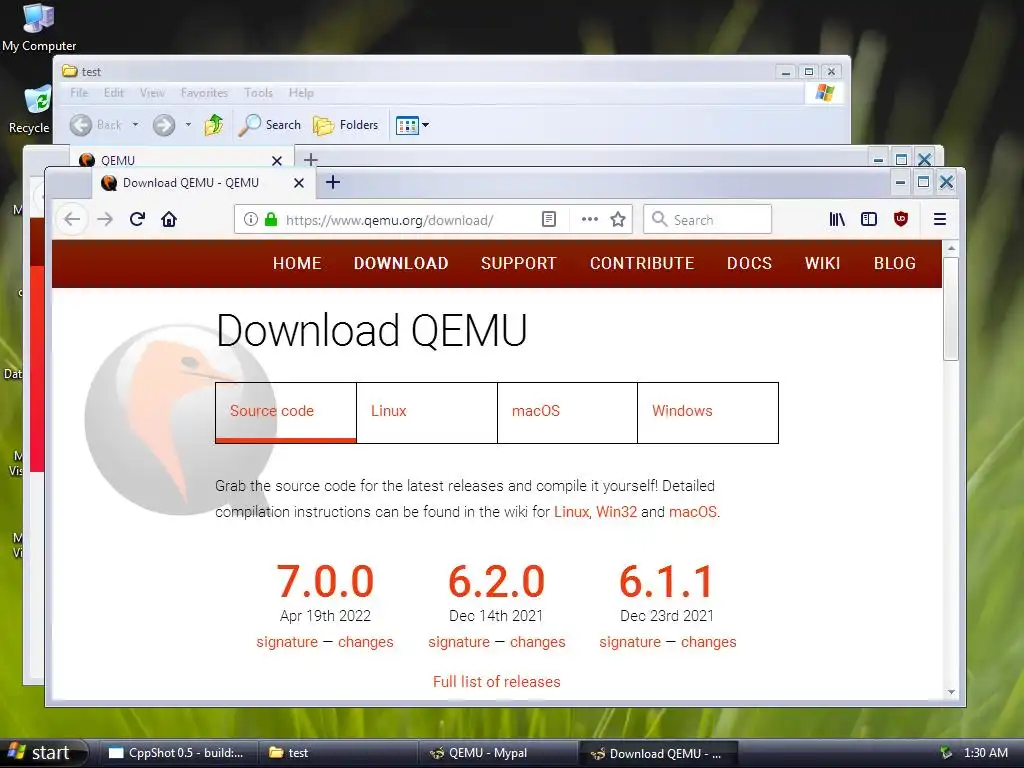
Task: Open Favorites menu in test window
Action: click(x=204, y=93)
